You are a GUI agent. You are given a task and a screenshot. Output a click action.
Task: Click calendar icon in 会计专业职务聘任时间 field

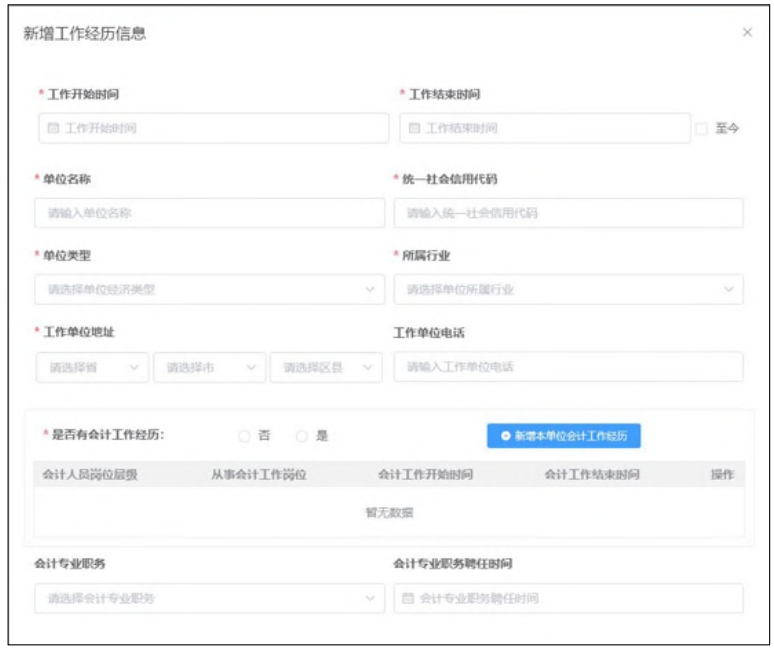click(407, 599)
